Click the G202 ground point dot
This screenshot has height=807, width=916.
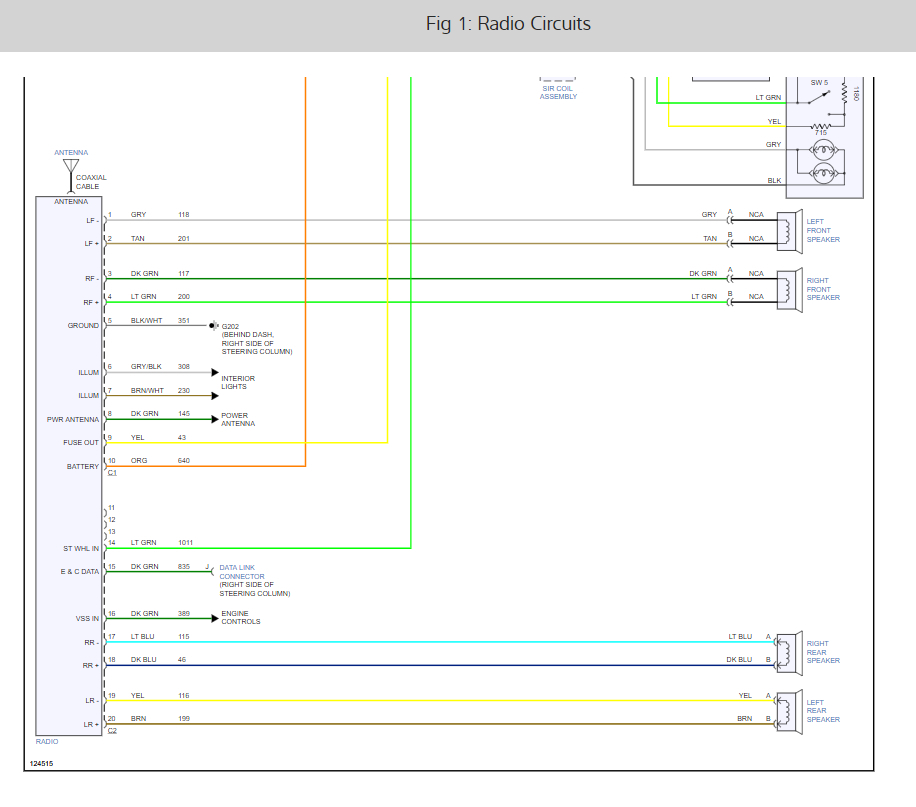(x=213, y=325)
